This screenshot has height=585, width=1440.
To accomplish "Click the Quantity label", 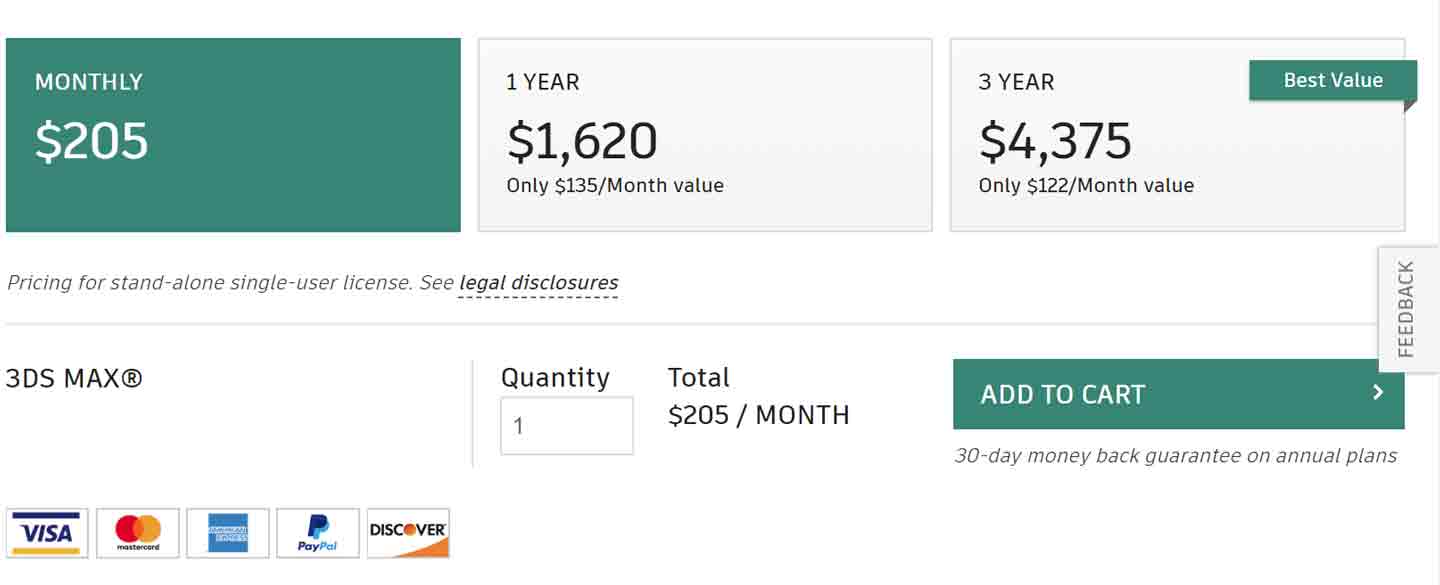I will point(555,378).
